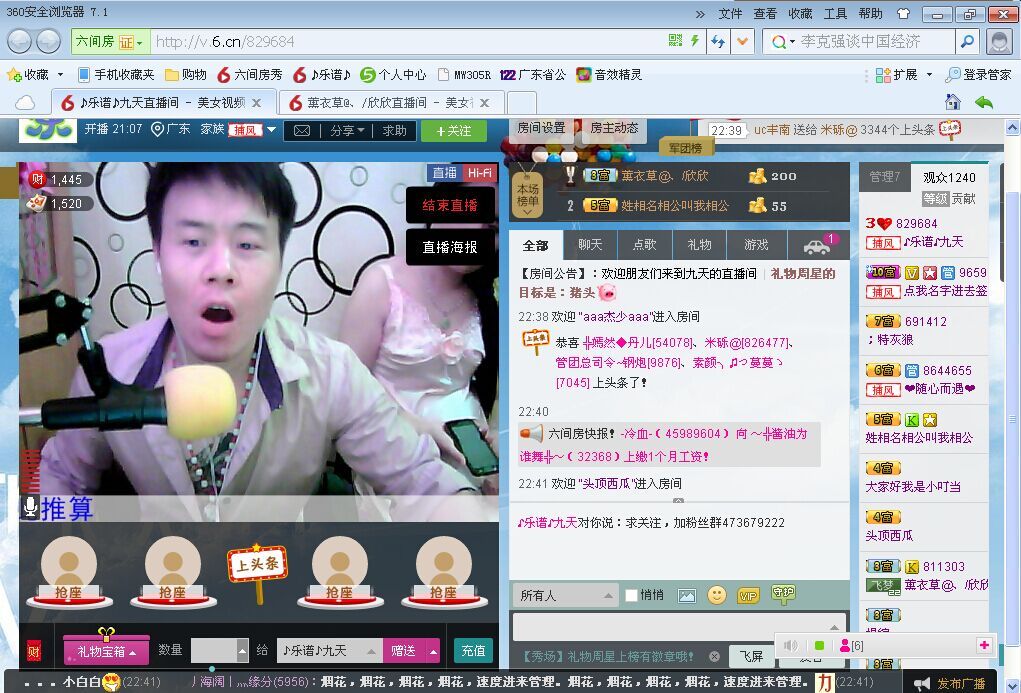Click the 结束直播 end broadcast button

click(449, 205)
